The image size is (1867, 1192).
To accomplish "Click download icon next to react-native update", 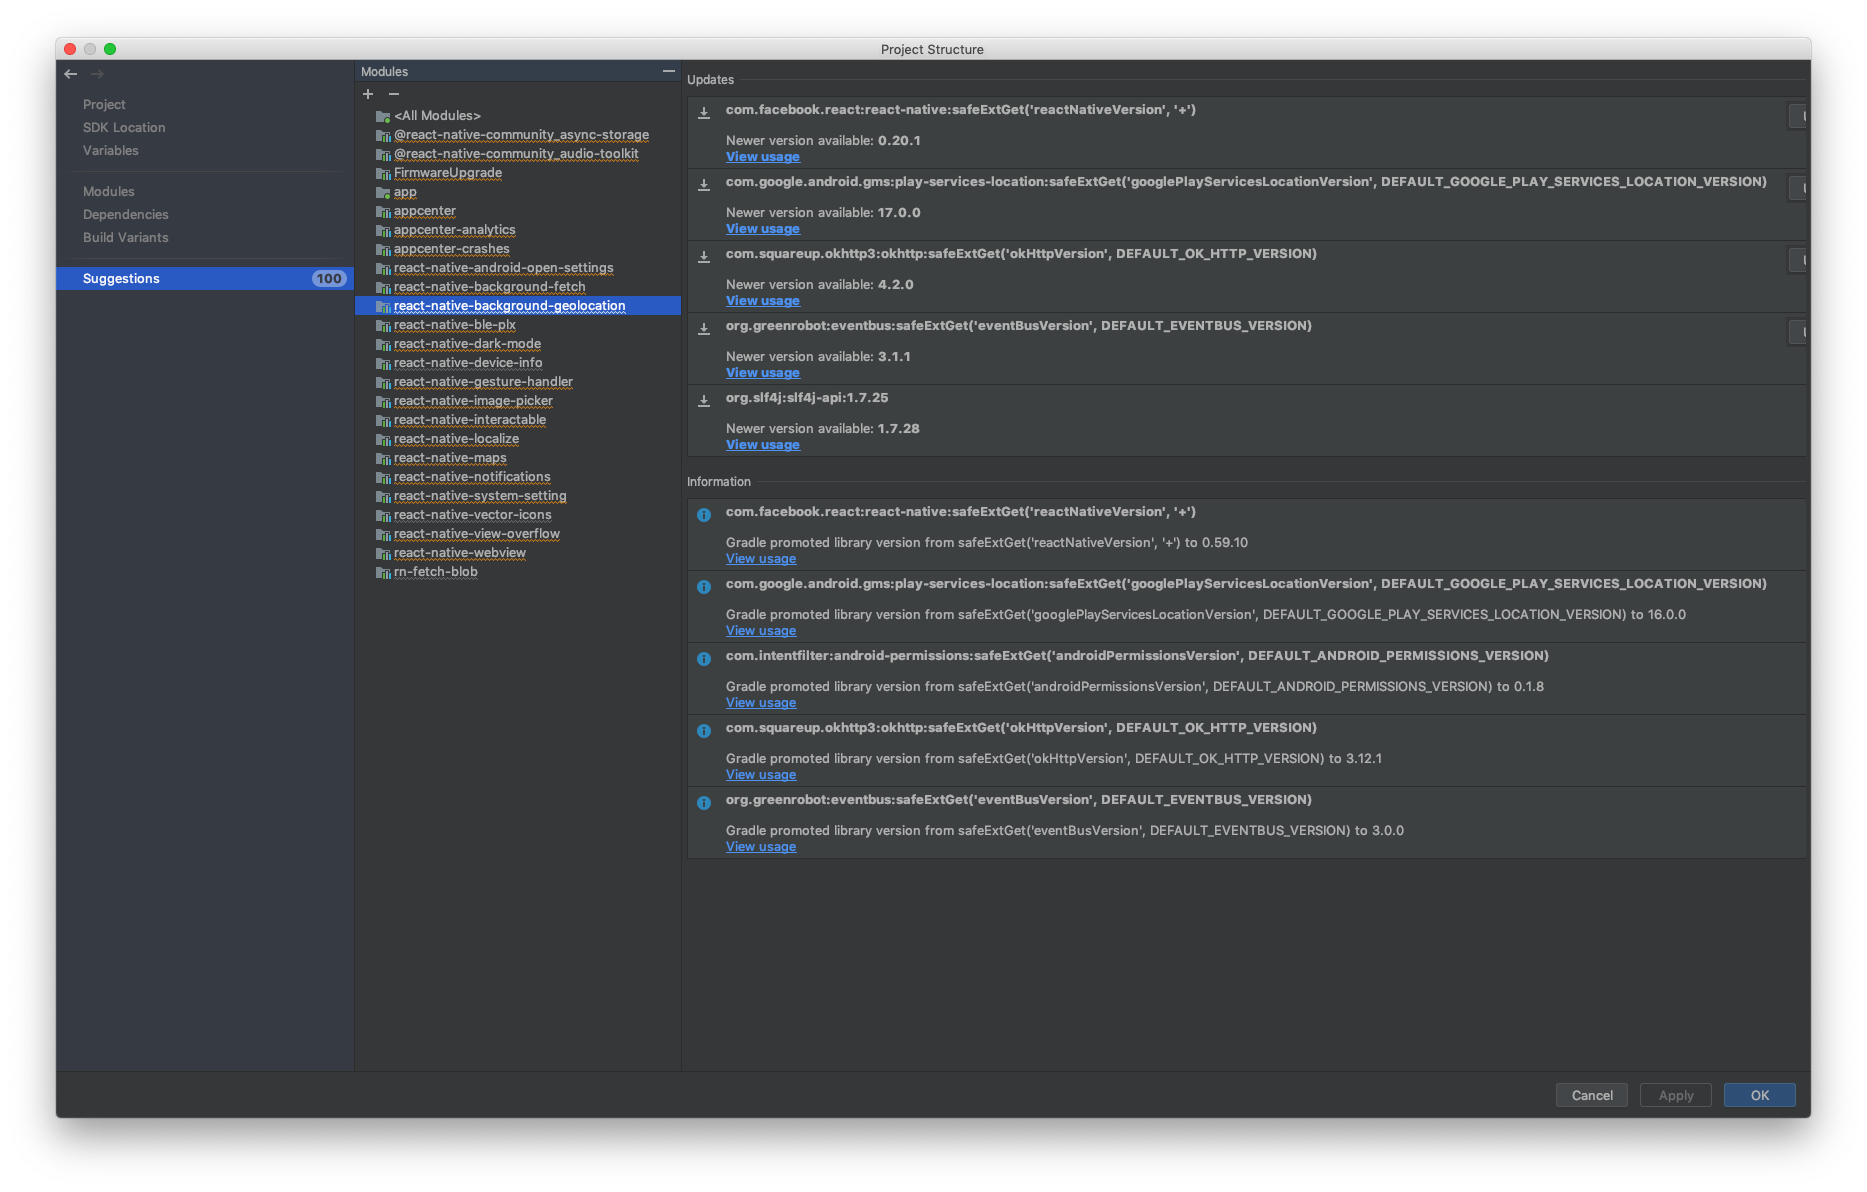I will (702, 113).
